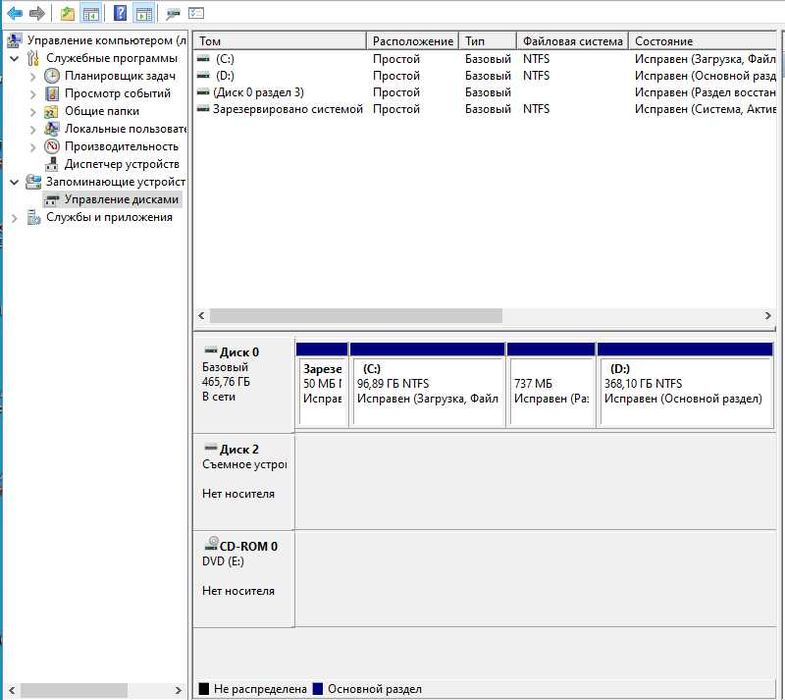Click the log icon beside Просмотр событий
Screen dimensions: 785x700
tap(52, 94)
